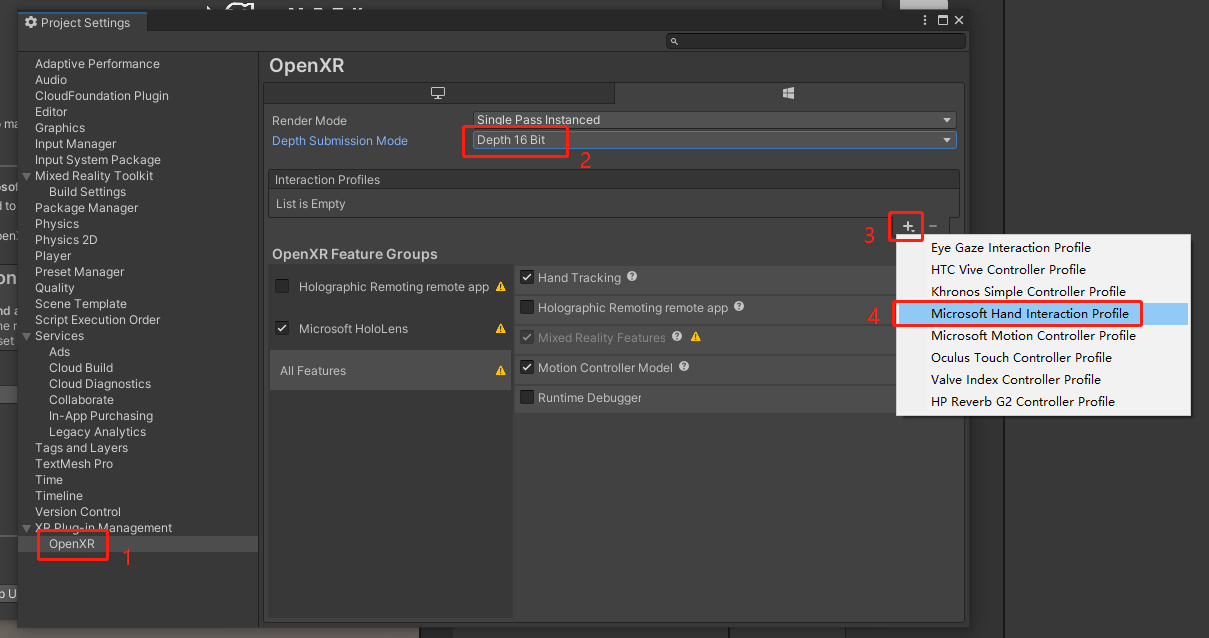This screenshot has width=1209, height=638.
Task: Select the All Features group
Action: pos(390,370)
